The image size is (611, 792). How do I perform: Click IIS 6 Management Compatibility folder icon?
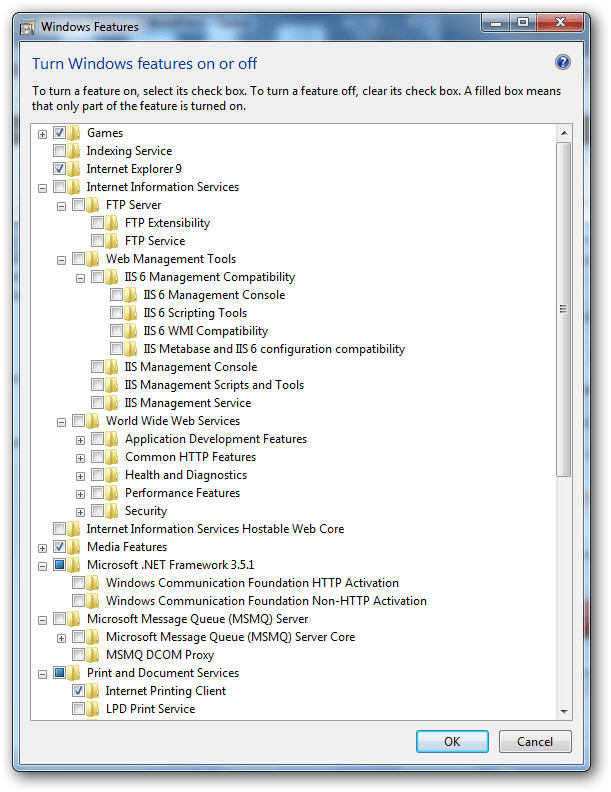(x=112, y=277)
